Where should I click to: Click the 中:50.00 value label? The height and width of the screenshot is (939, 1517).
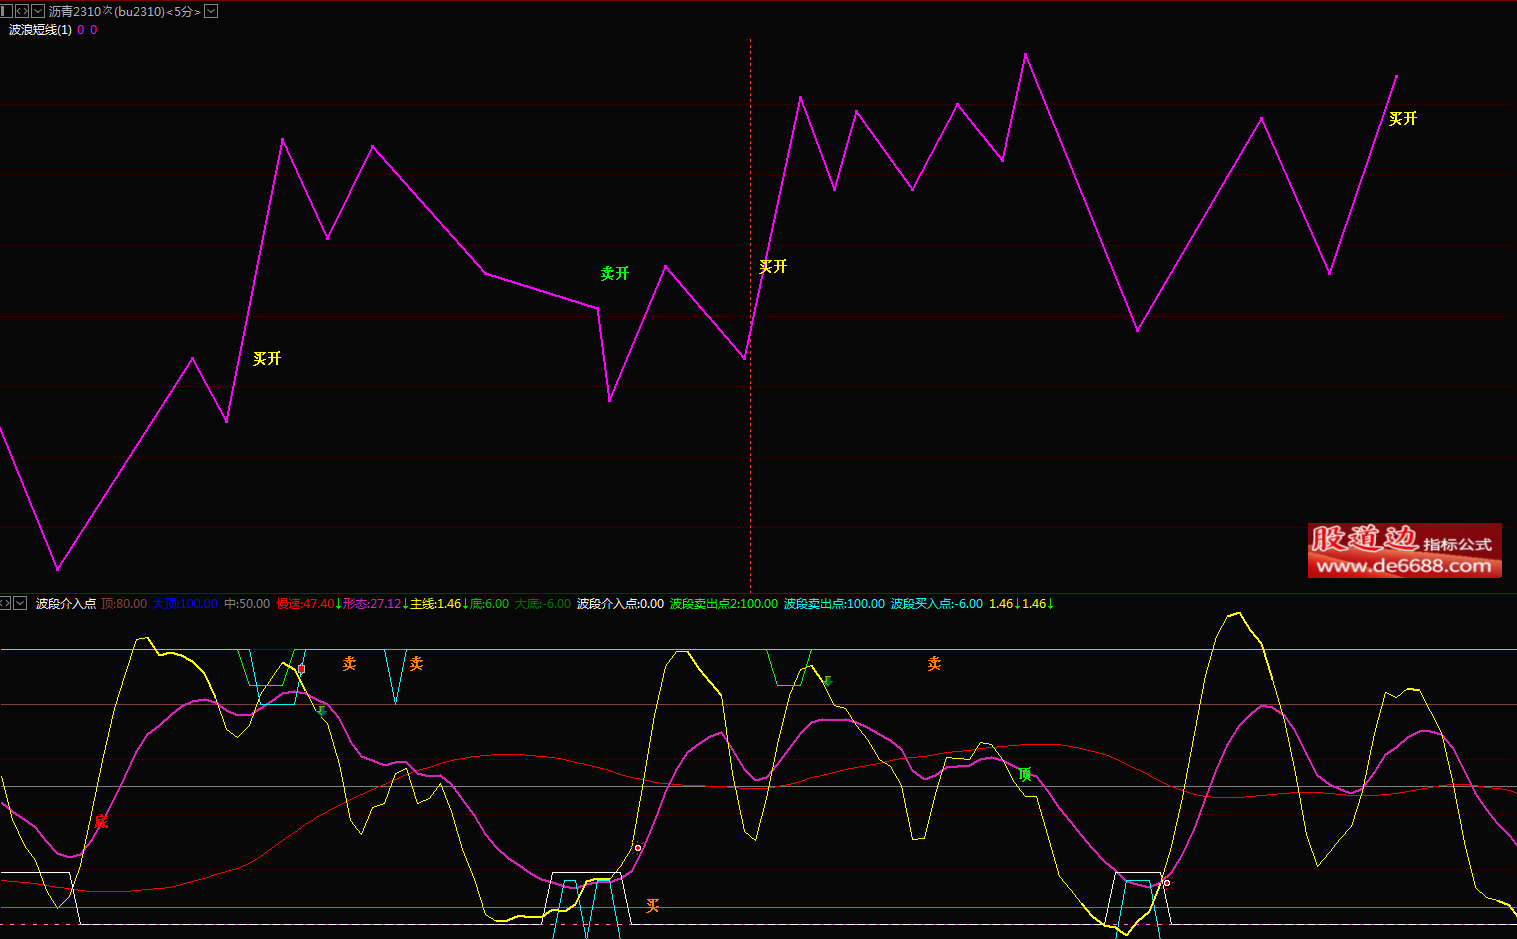pos(247,604)
